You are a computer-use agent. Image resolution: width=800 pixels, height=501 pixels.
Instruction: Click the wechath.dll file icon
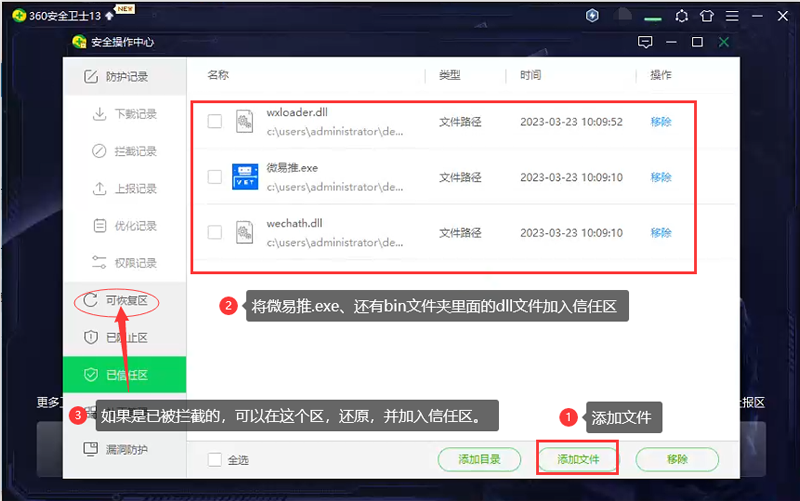[244, 232]
